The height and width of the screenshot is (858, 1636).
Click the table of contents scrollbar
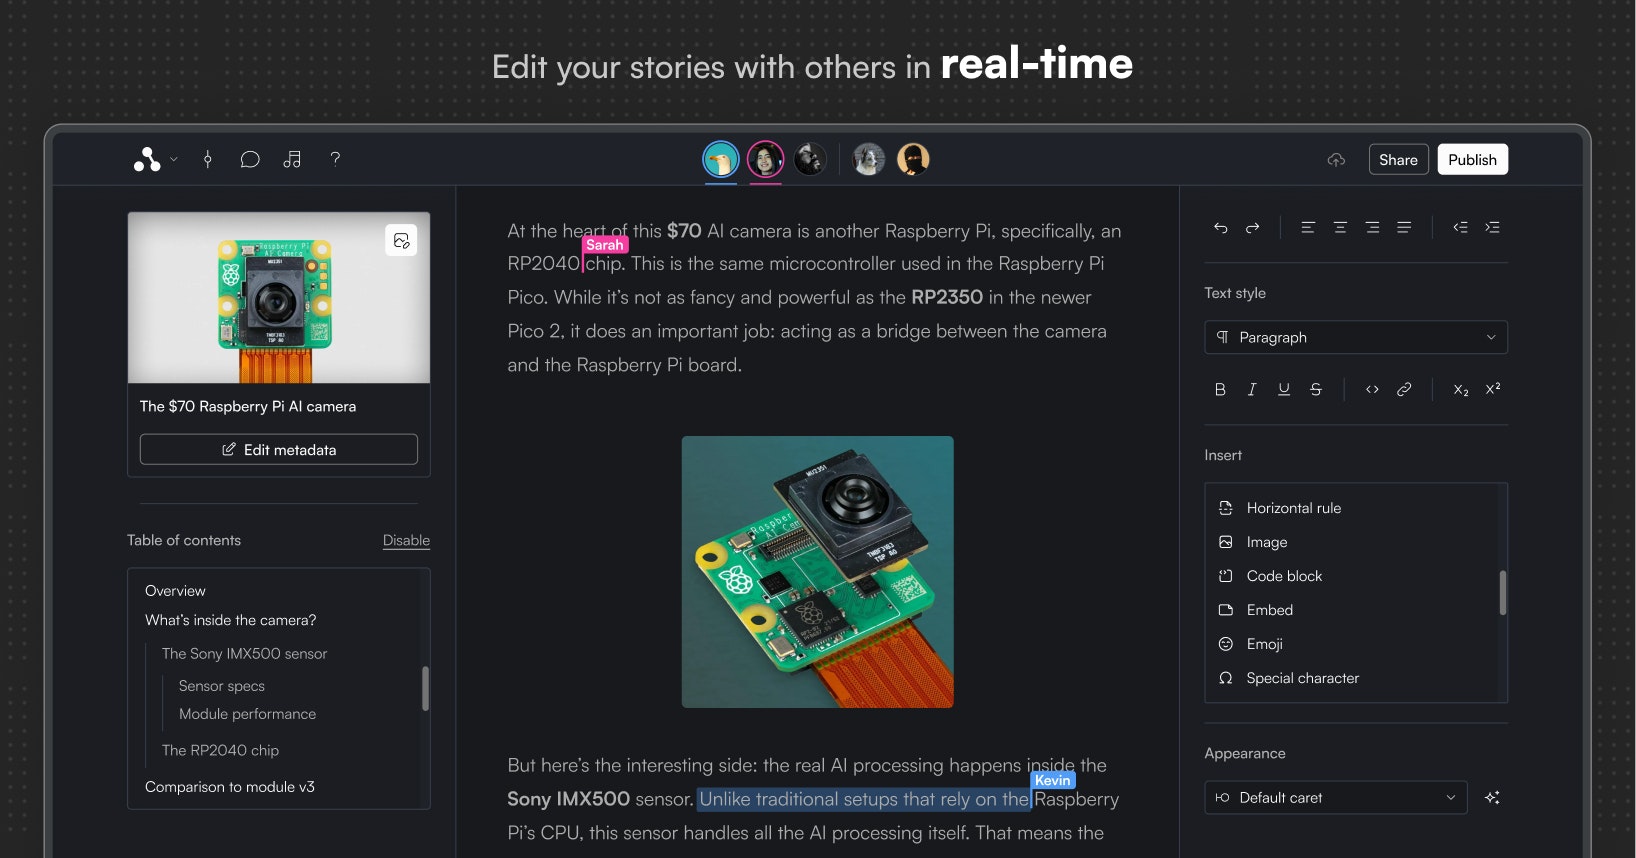pyautogui.click(x=425, y=688)
